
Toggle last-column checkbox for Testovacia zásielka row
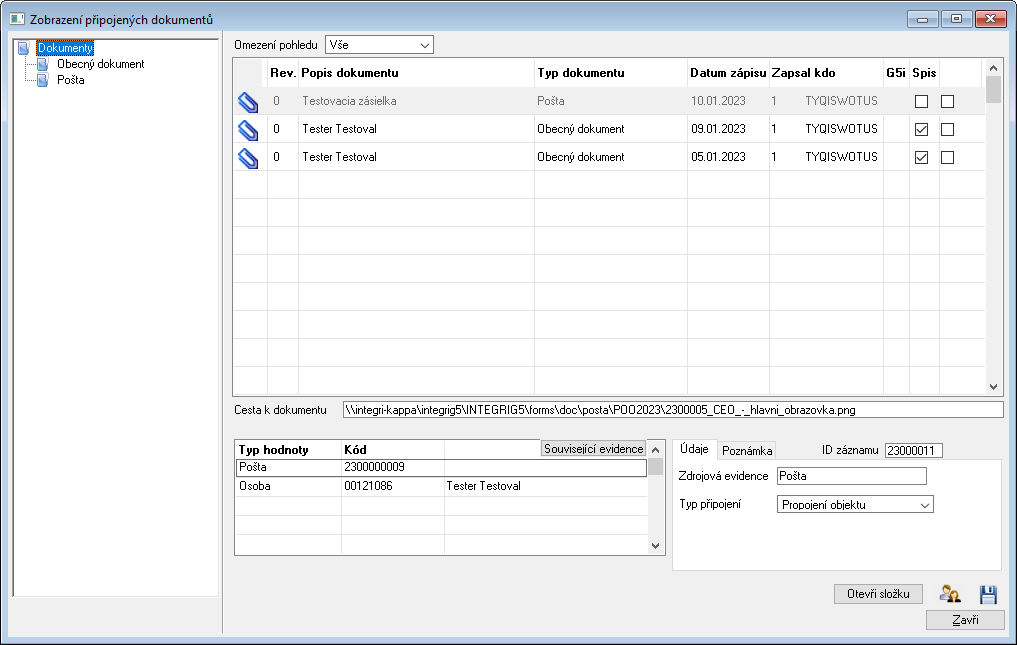pos(948,101)
